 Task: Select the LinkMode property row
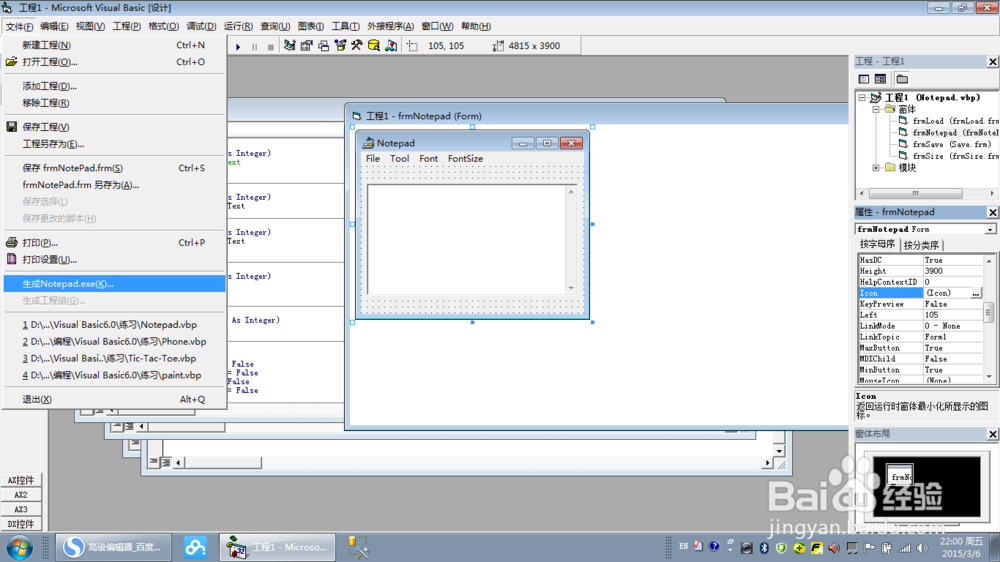click(920, 326)
